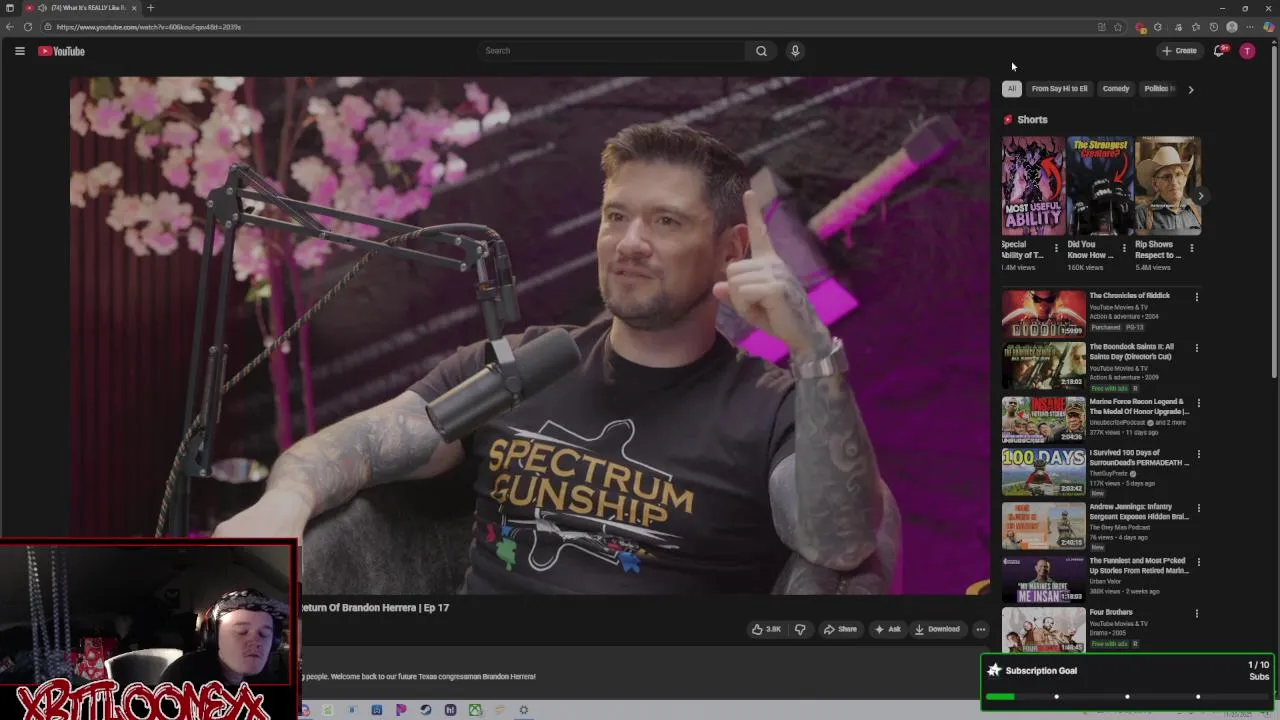
Task: Open Steam from the taskbar
Action: 426,710
